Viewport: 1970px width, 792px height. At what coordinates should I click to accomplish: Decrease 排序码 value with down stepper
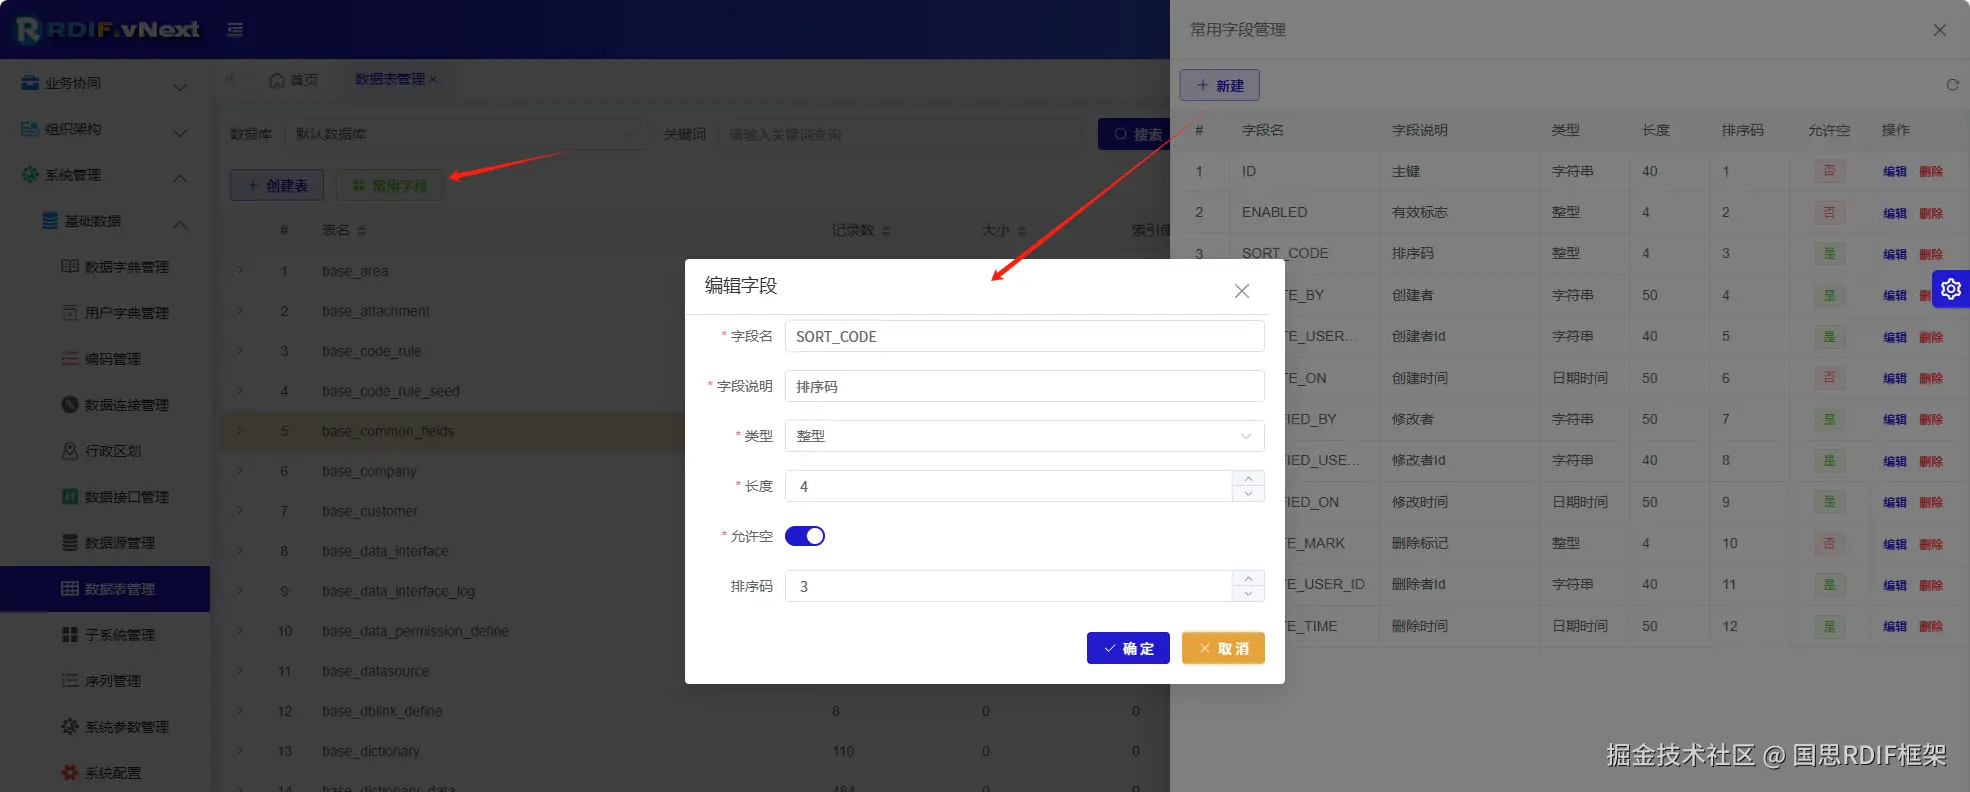point(1248,594)
